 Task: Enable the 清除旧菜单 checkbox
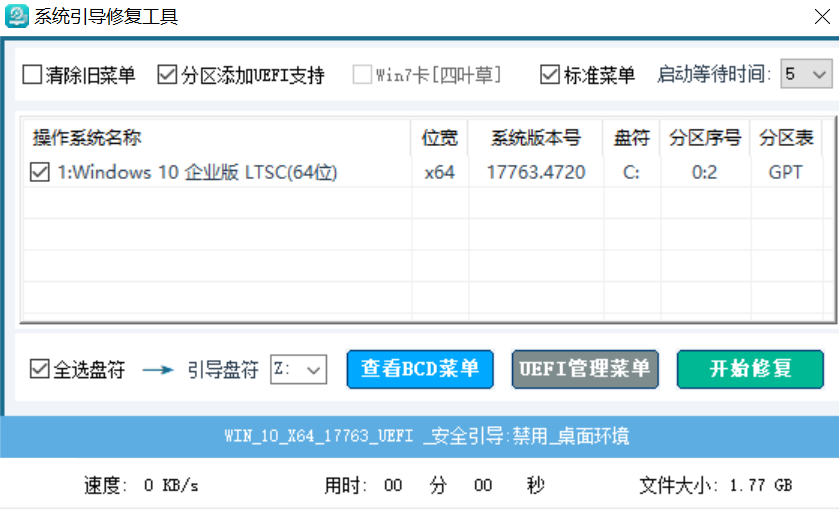point(32,74)
